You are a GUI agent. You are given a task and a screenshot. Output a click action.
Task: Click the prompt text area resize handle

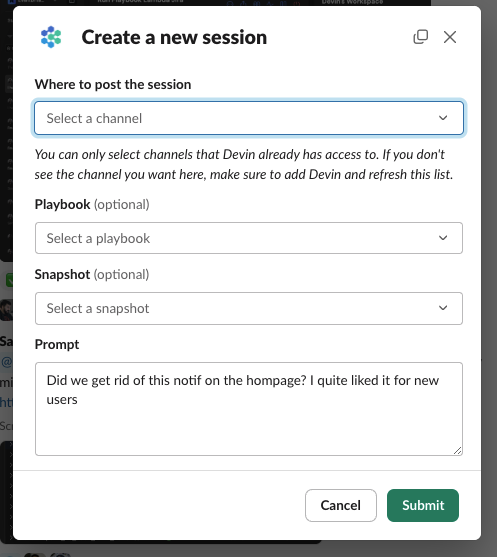[458, 450]
